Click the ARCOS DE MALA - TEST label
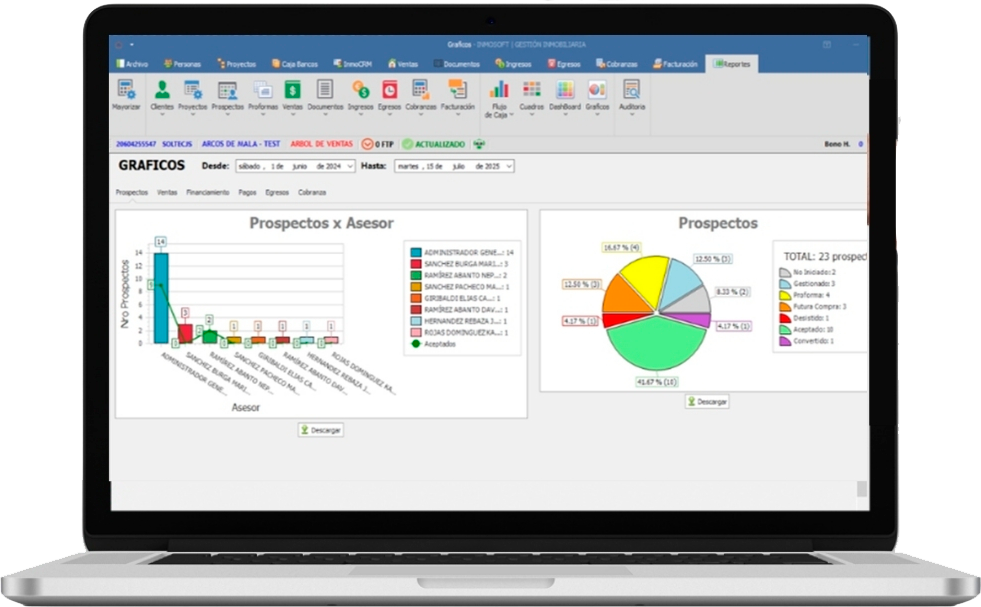Screen dimensions: 981x607 [x=241, y=144]
